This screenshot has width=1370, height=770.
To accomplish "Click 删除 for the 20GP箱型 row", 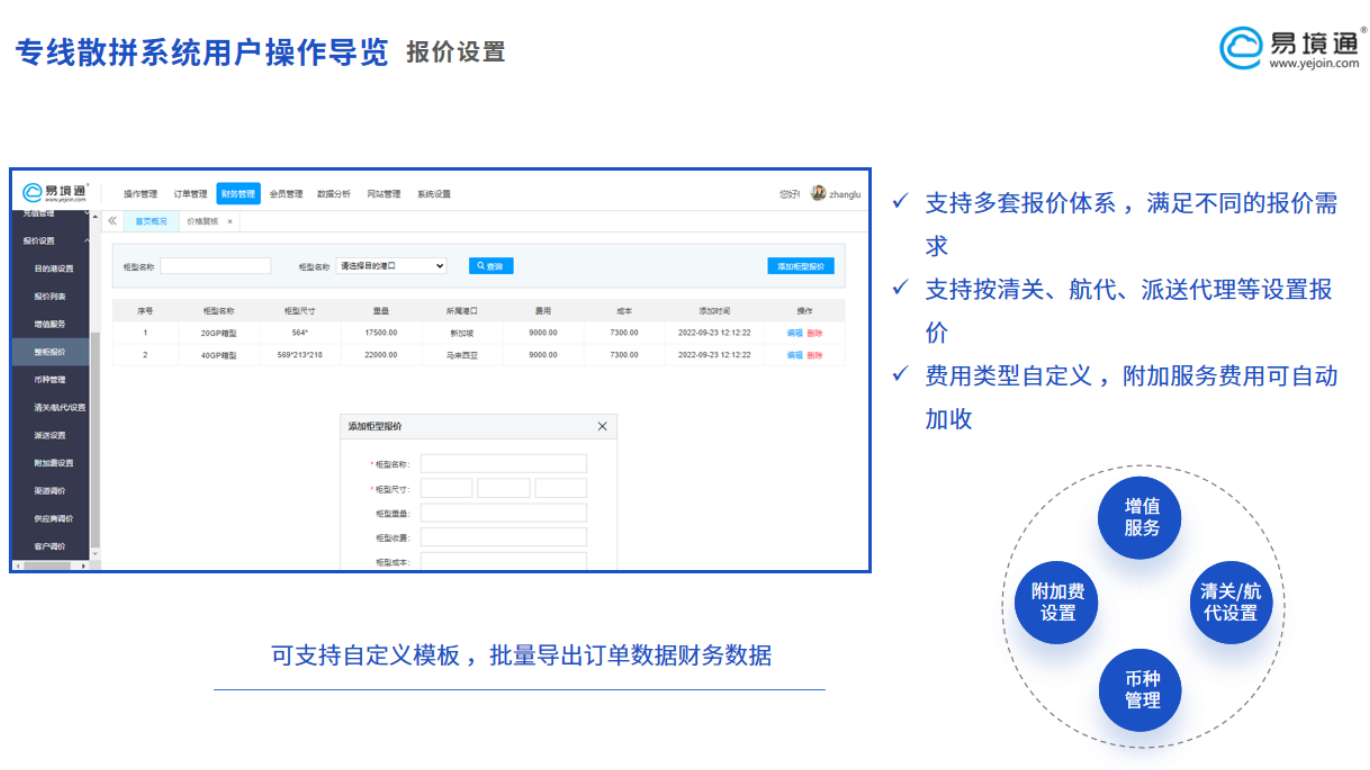I will pyautogui.click(x=815, y=332).
